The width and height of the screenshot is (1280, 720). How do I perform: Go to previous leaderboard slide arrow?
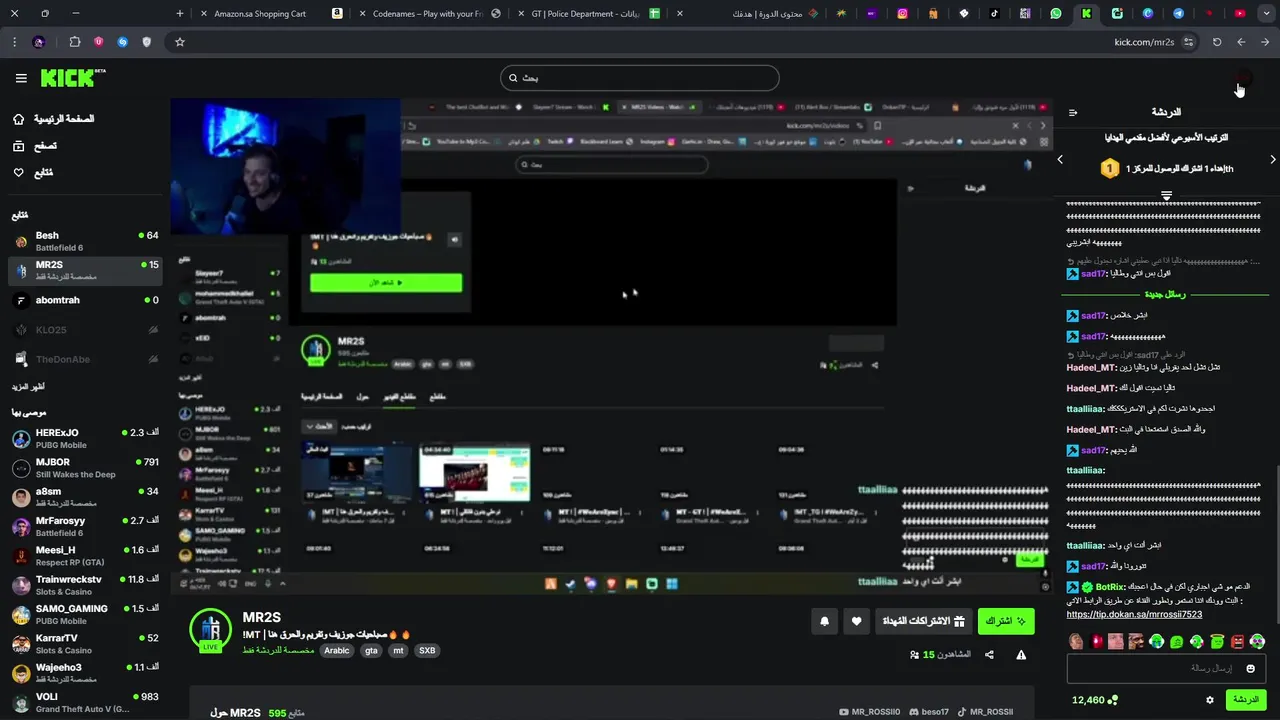coord(1060,160)
